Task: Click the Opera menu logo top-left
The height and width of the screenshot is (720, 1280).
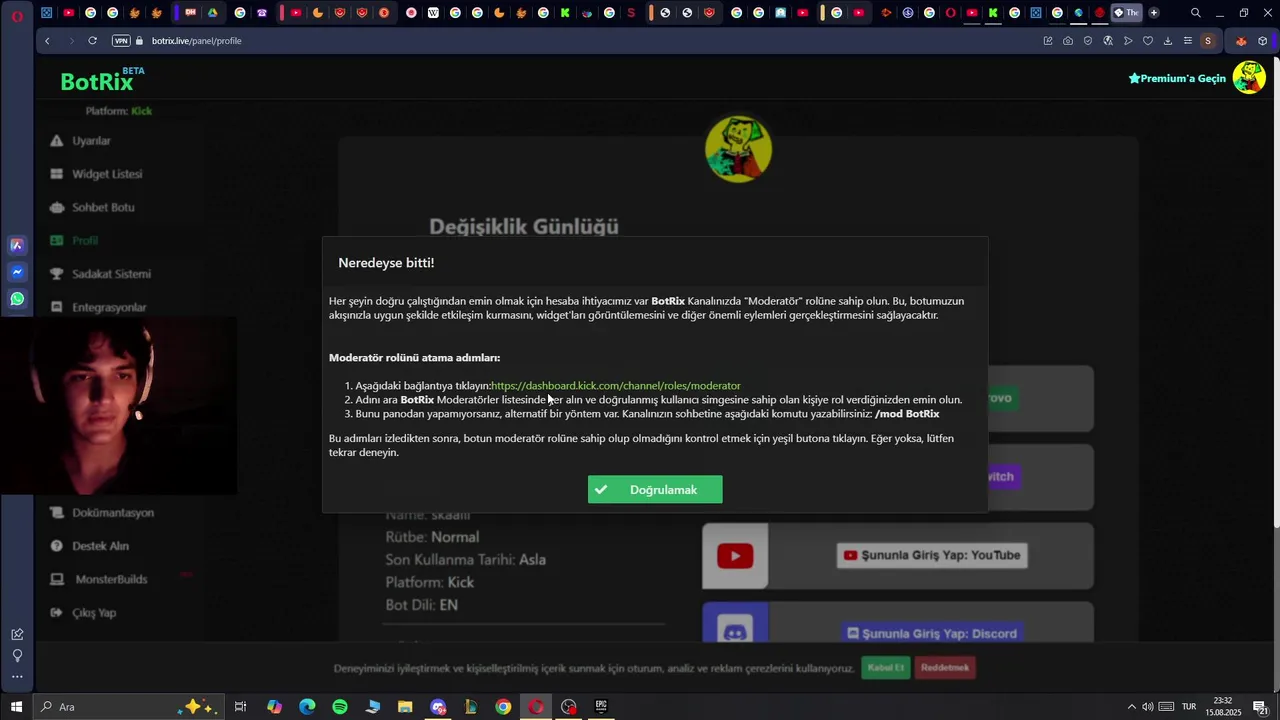Action: coord(17,15)
